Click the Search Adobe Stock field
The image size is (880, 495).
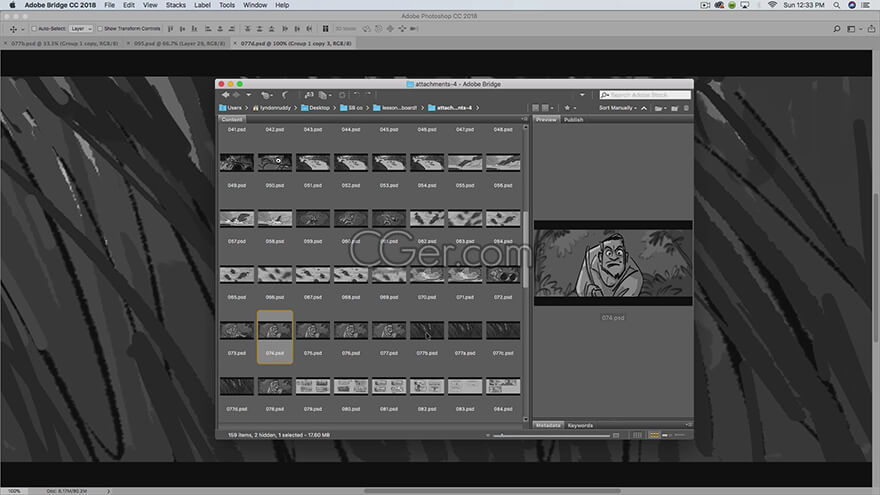(x=645, y=95)
